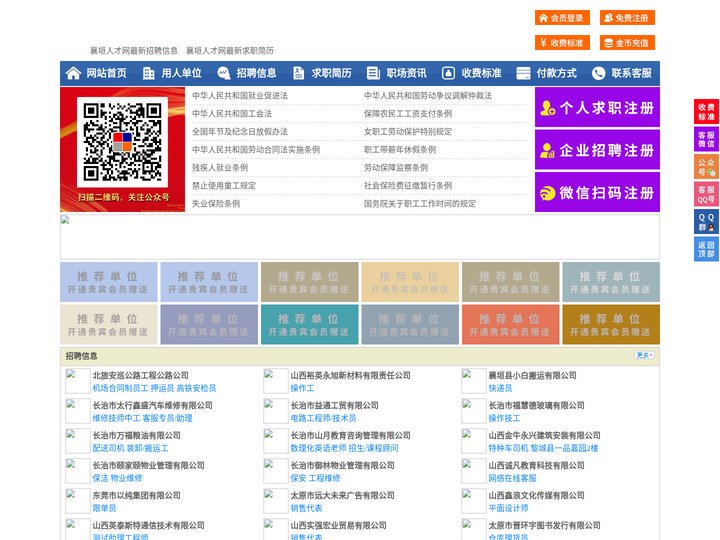This screenshot has width=720, height=540.
Task: Click the phone icon beside 联系客服
Action: click(x=598, y=73)
